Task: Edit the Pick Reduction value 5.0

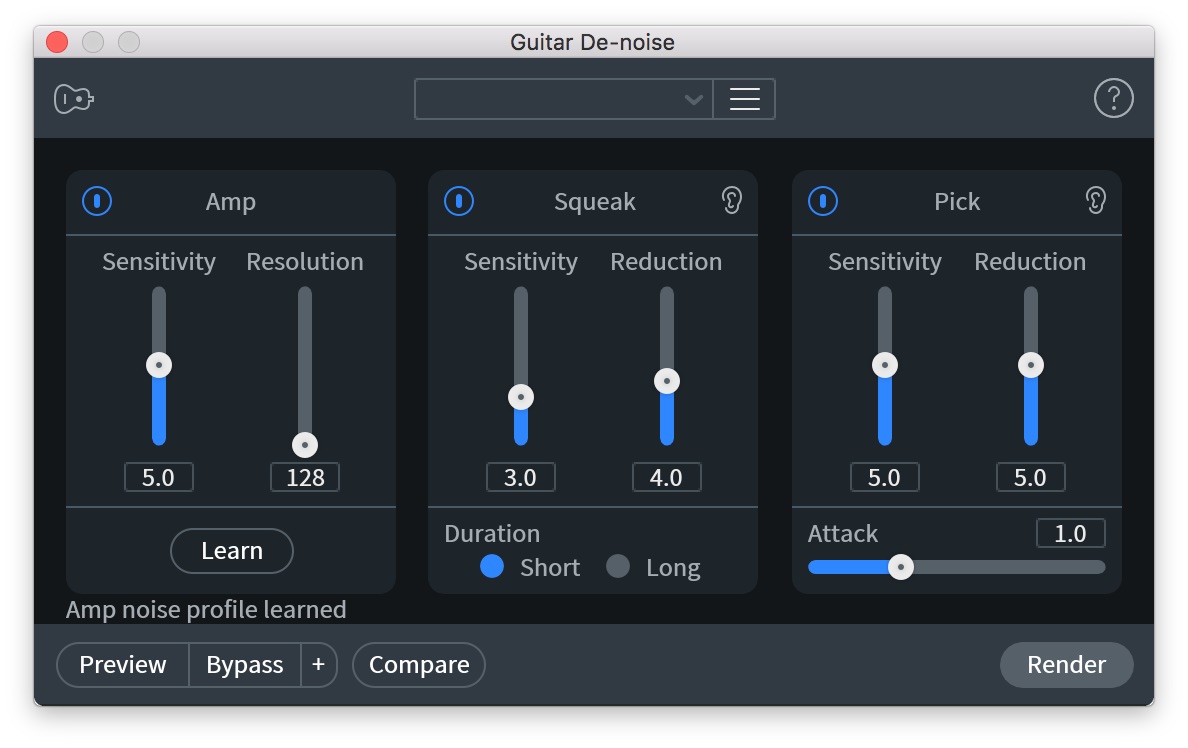Action: click(x=1030, y=477)
